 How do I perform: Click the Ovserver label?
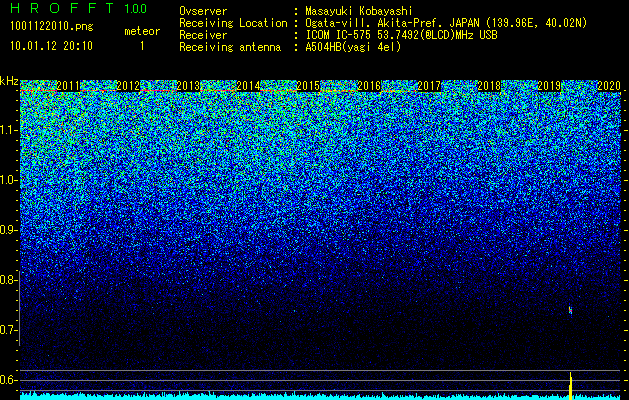pyautogui.click(x=203, y=11)
